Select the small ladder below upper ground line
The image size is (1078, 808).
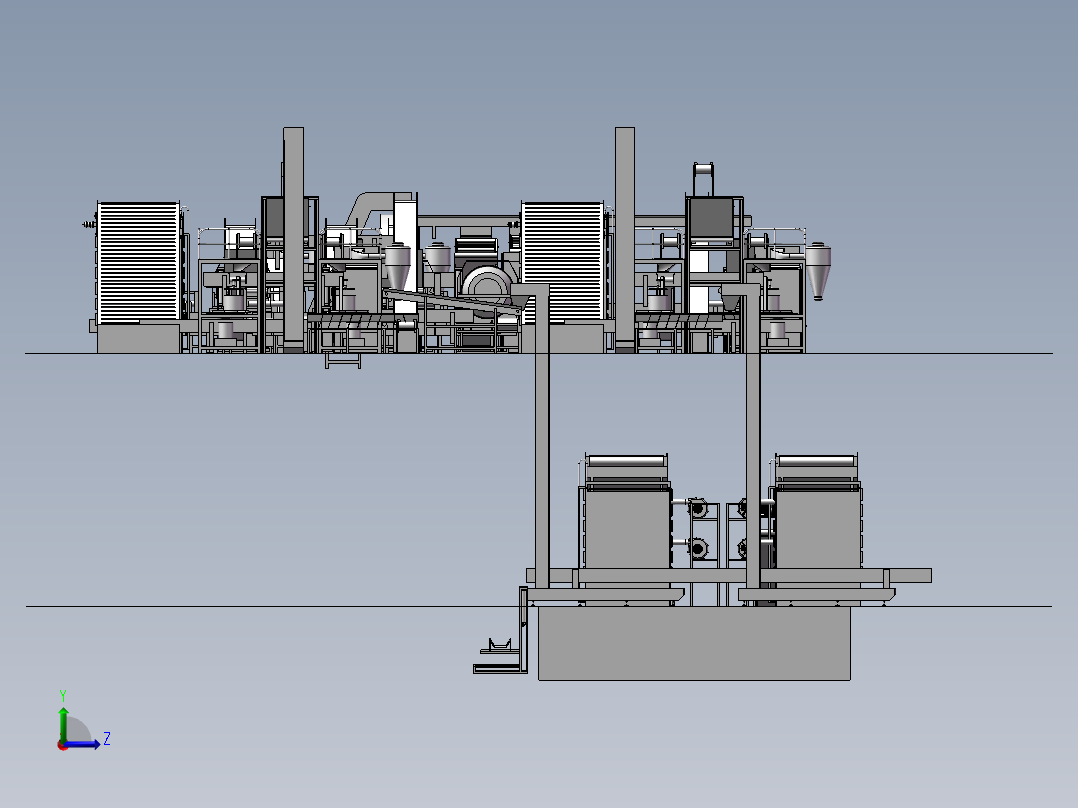342,360
